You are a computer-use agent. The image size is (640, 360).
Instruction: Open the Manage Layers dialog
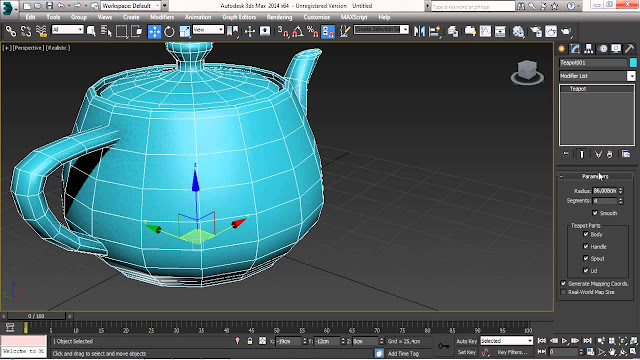[453, 31]
